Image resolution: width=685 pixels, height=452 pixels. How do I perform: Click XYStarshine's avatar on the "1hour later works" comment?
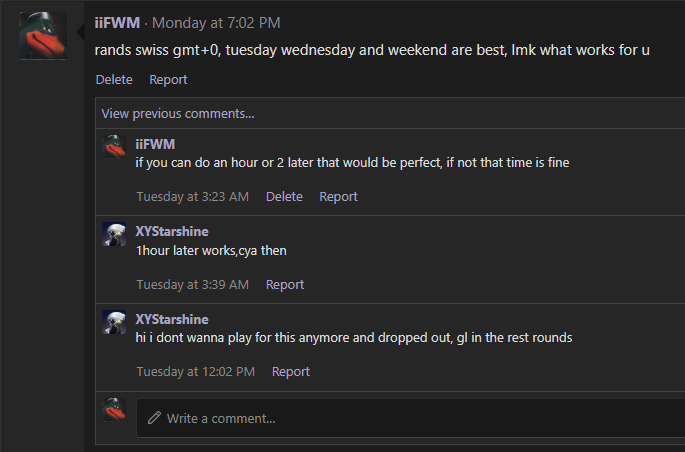[114, 233]
